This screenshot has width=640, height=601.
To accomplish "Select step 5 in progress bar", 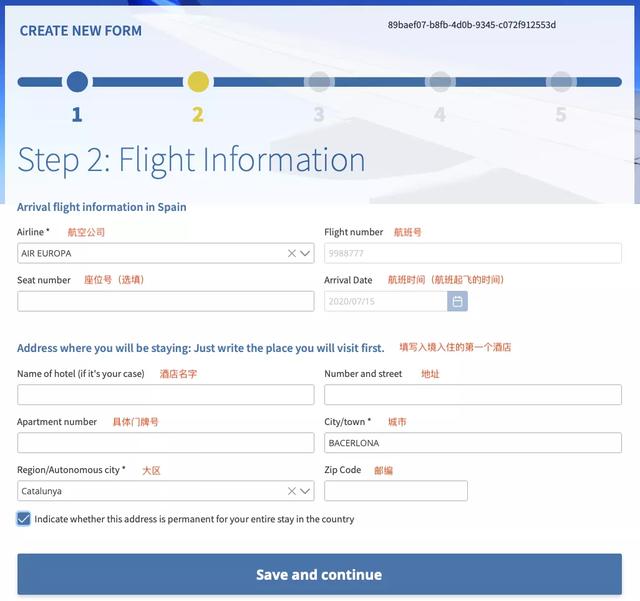I will pos(561,82).
